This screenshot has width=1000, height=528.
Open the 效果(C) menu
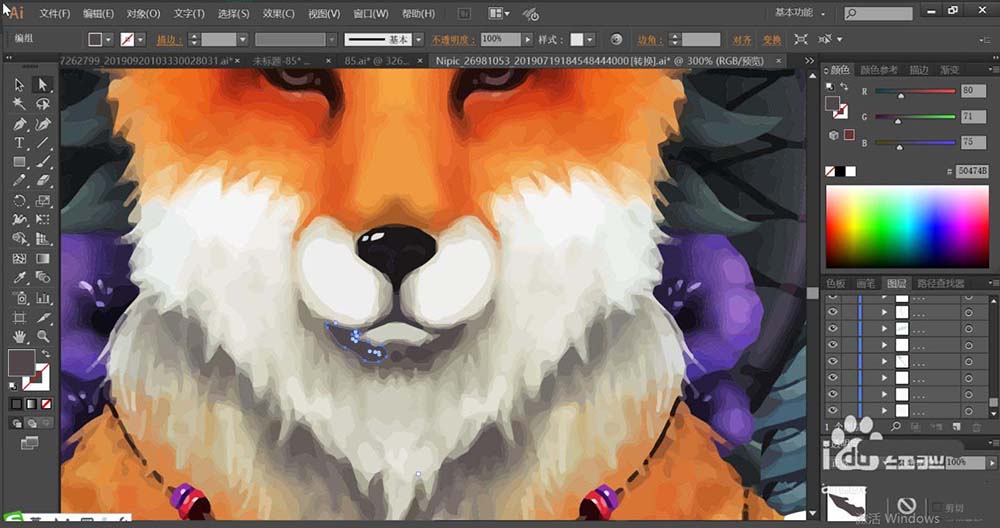tap(279, 13)
